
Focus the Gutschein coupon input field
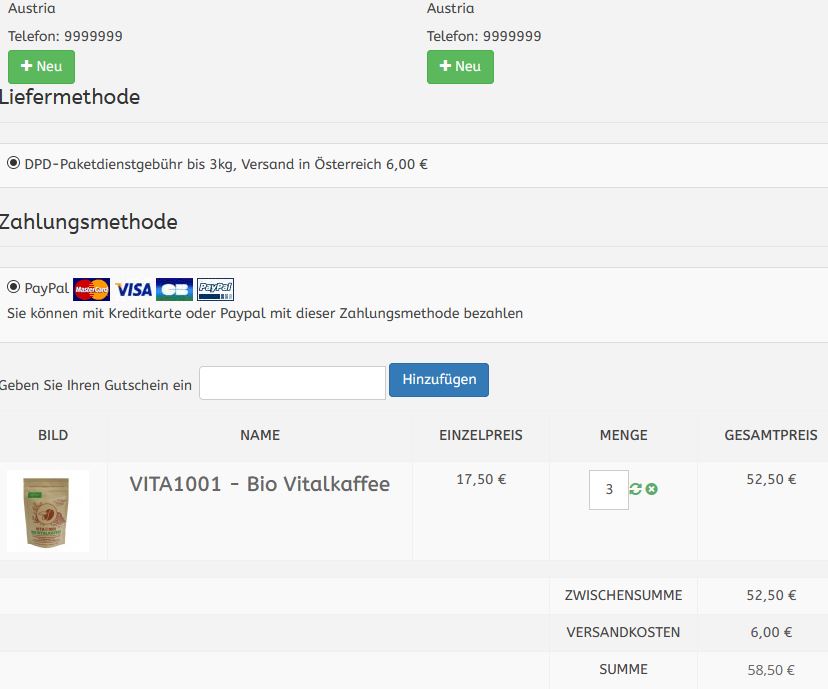click(293, 383)
